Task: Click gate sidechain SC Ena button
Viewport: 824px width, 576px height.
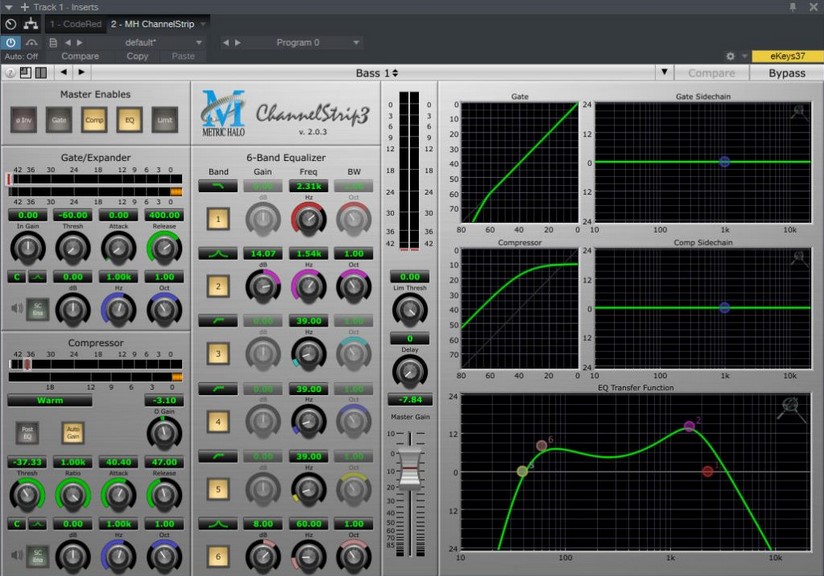Action: click(38, 309)
